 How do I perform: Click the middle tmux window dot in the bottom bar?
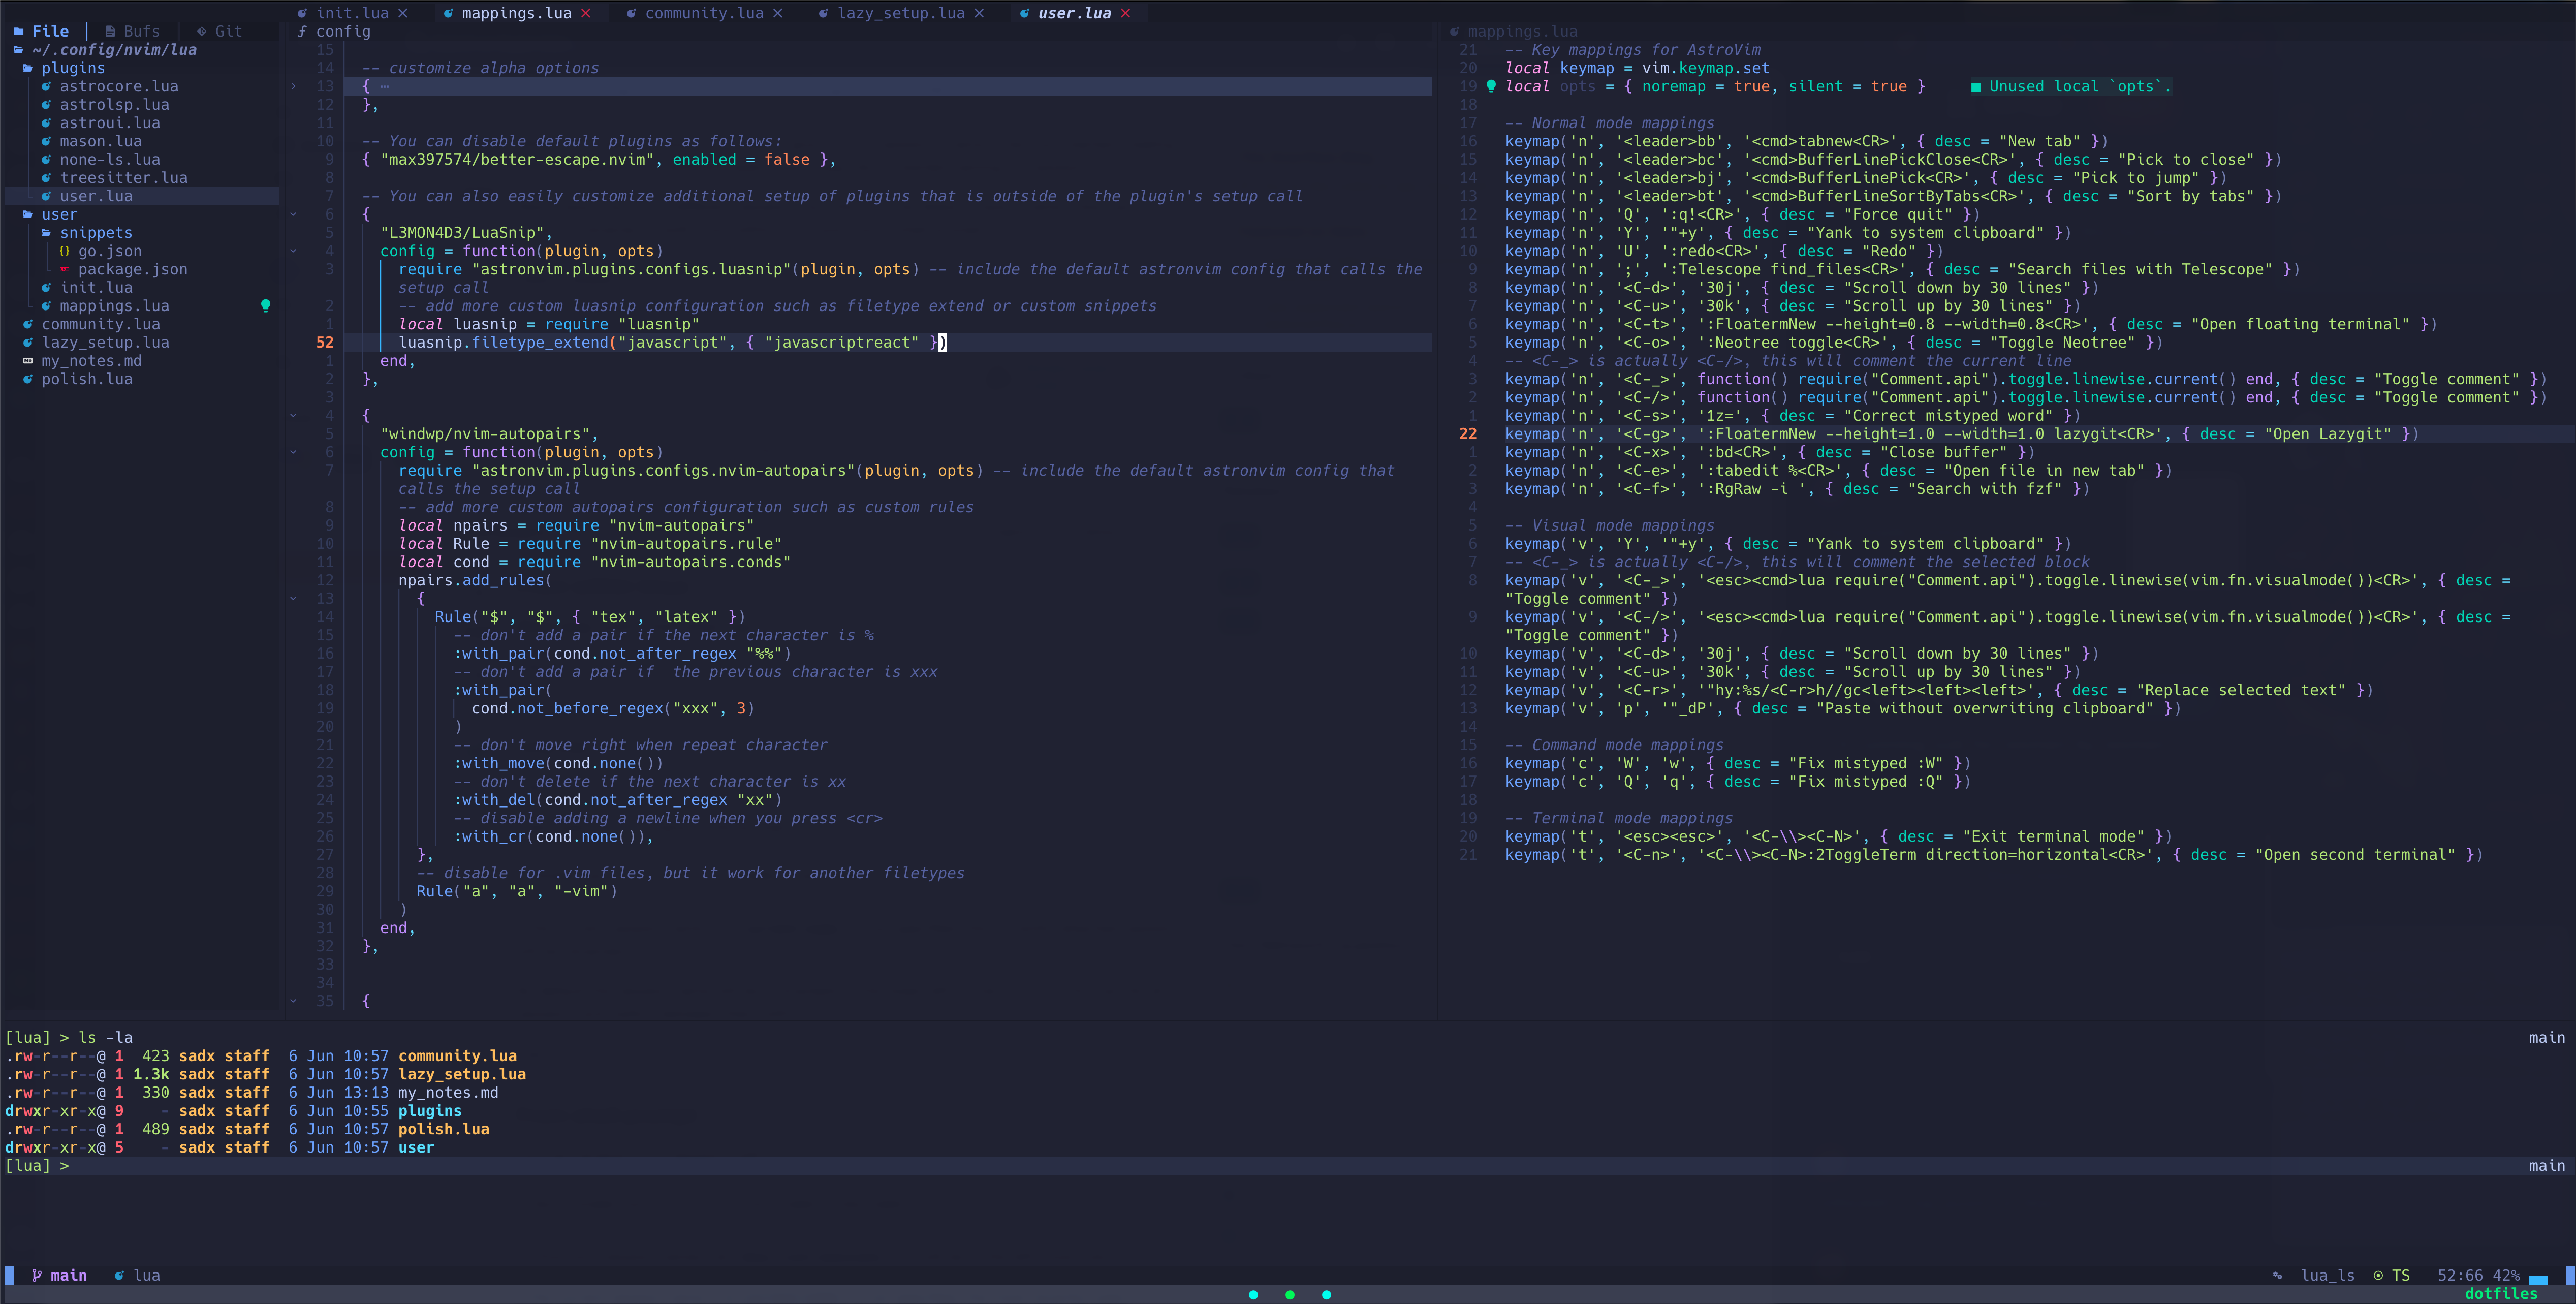[1290, 1295]
